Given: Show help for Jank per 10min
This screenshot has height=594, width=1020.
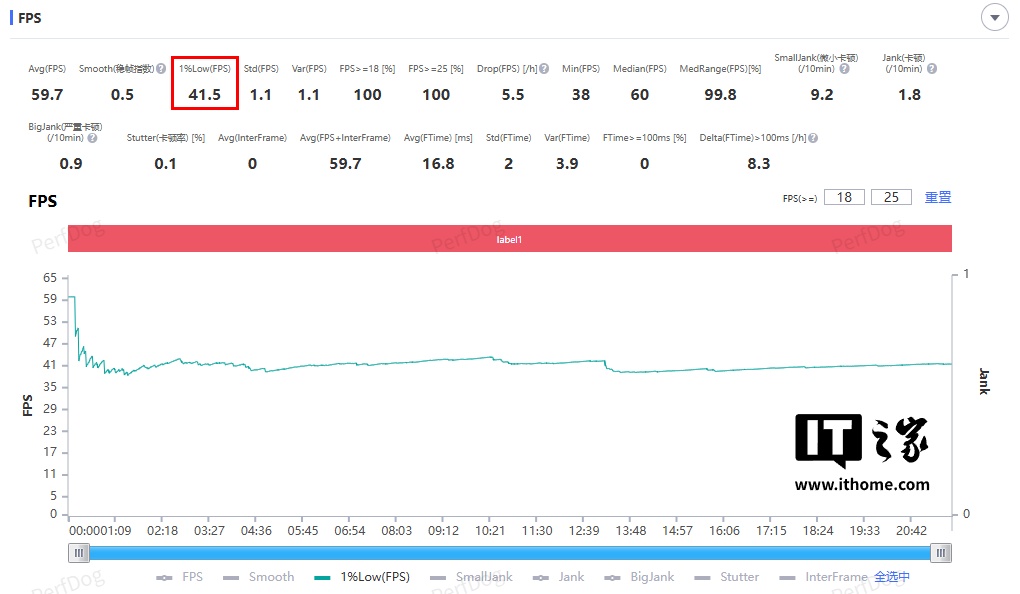Looking at the screenshot, I should click(x=932, y=69).
